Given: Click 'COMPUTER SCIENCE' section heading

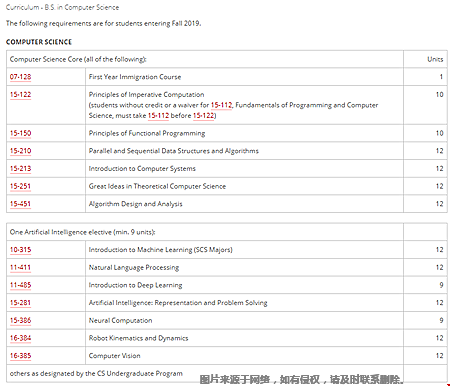Looking at the screenshot, I should pyautogui.click(x=39, y=42).
